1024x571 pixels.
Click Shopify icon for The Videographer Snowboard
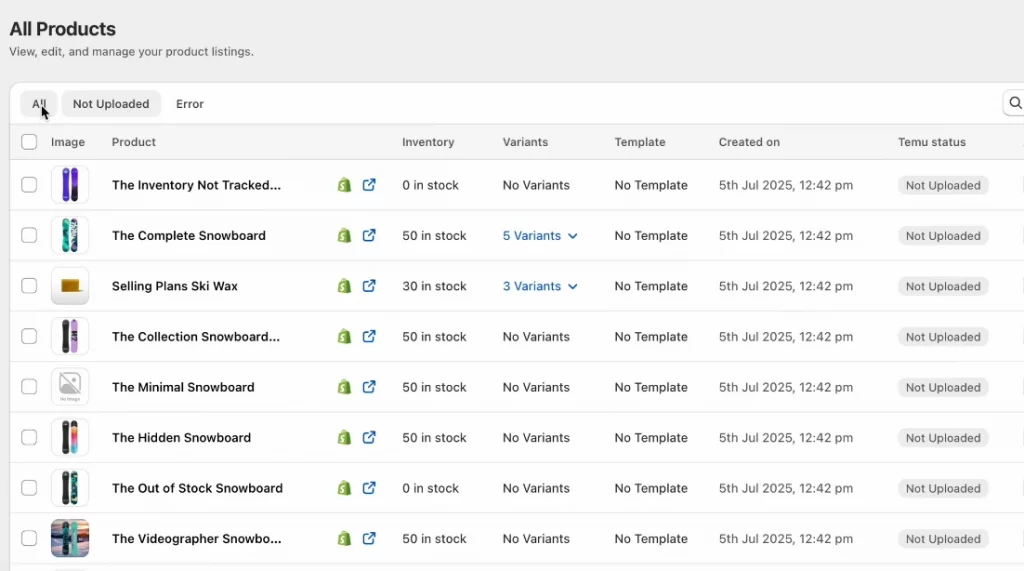(344, 539)
